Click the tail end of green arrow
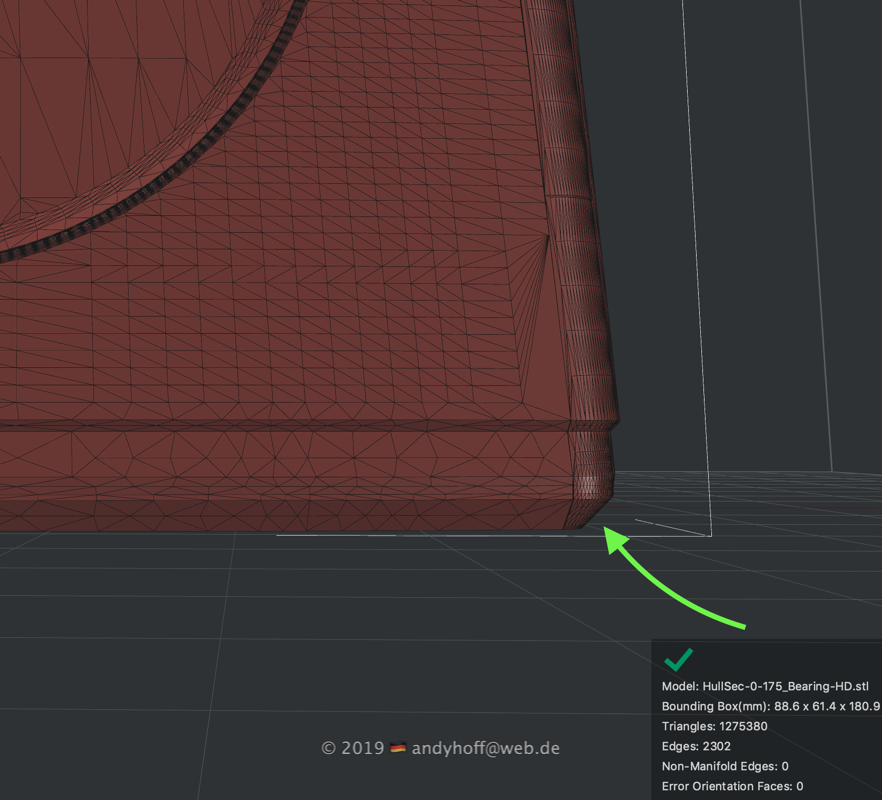Viewport: 882px width, 800px height. point(742,627)
